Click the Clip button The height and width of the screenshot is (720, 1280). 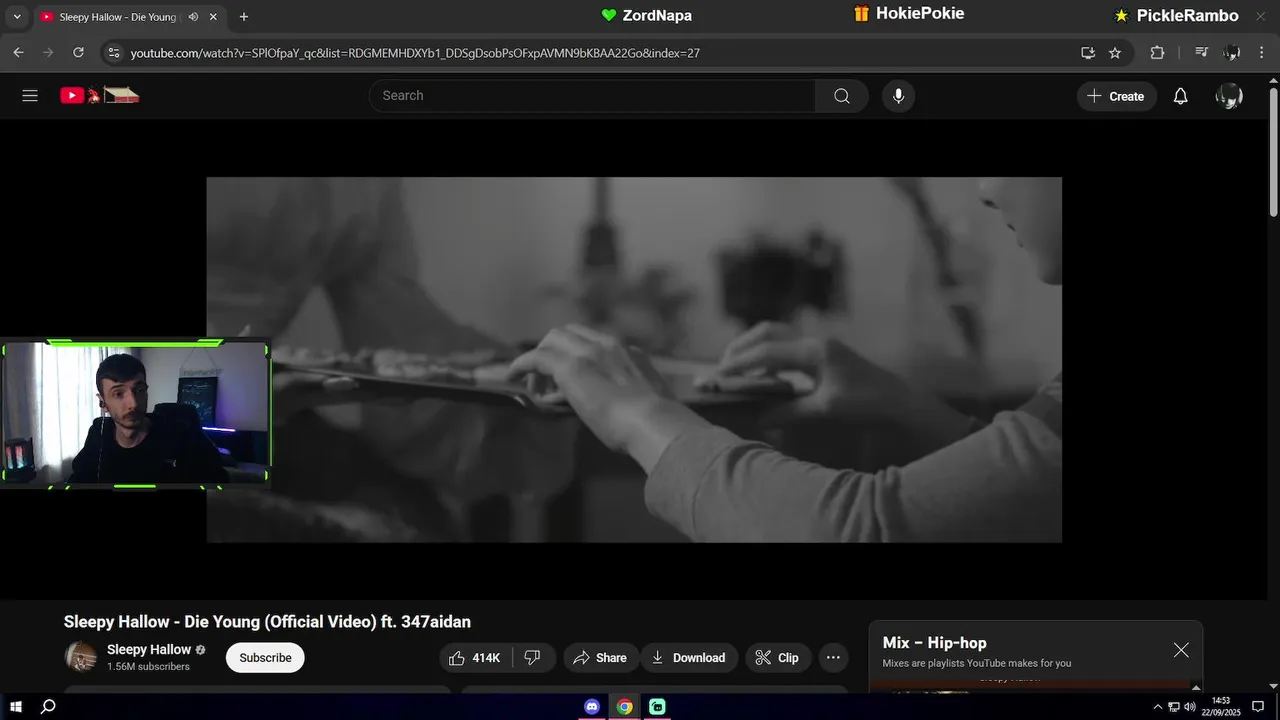click(777, 657)
